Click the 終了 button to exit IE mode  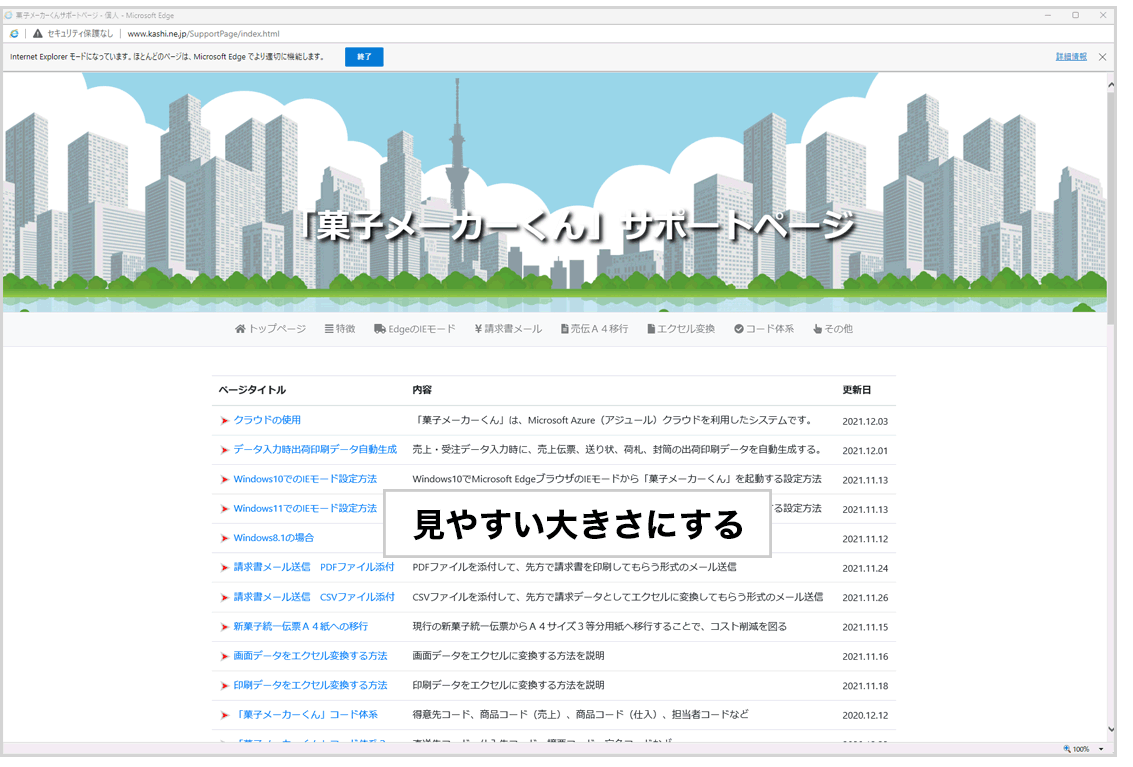[364, 57]
